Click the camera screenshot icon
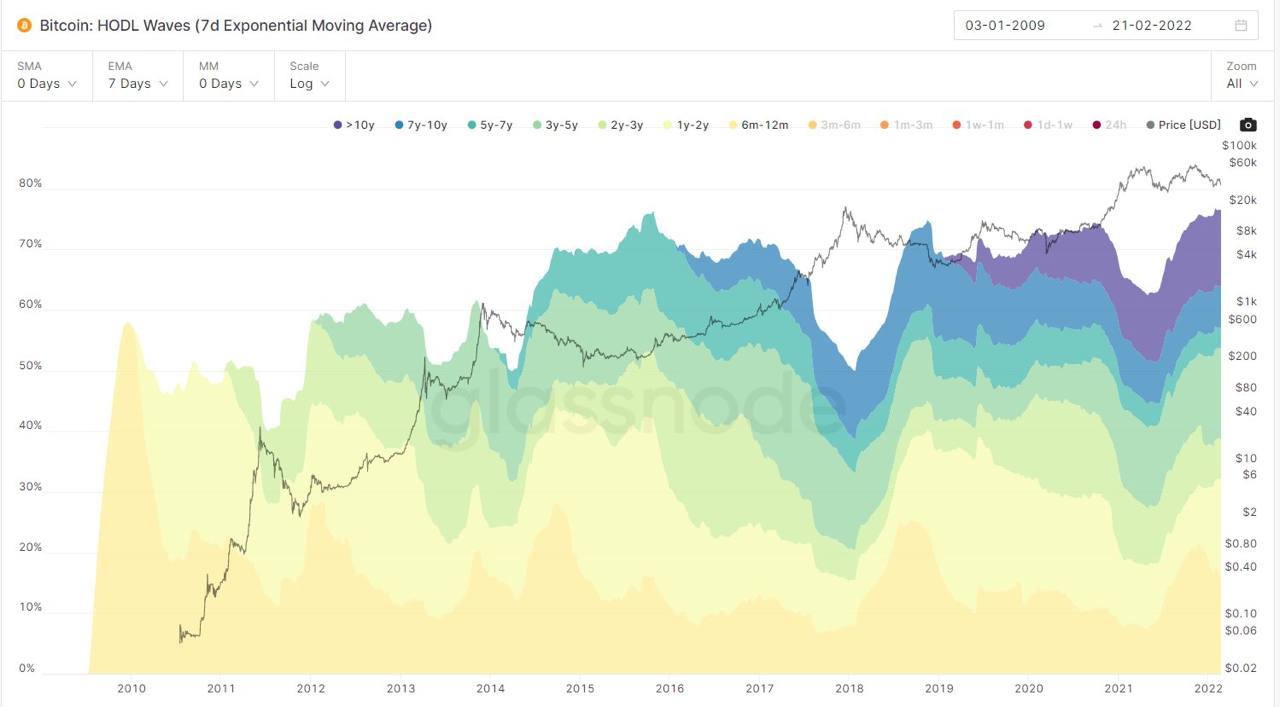This screenshot has width=1280, height=707. (x=1248, y=125)
